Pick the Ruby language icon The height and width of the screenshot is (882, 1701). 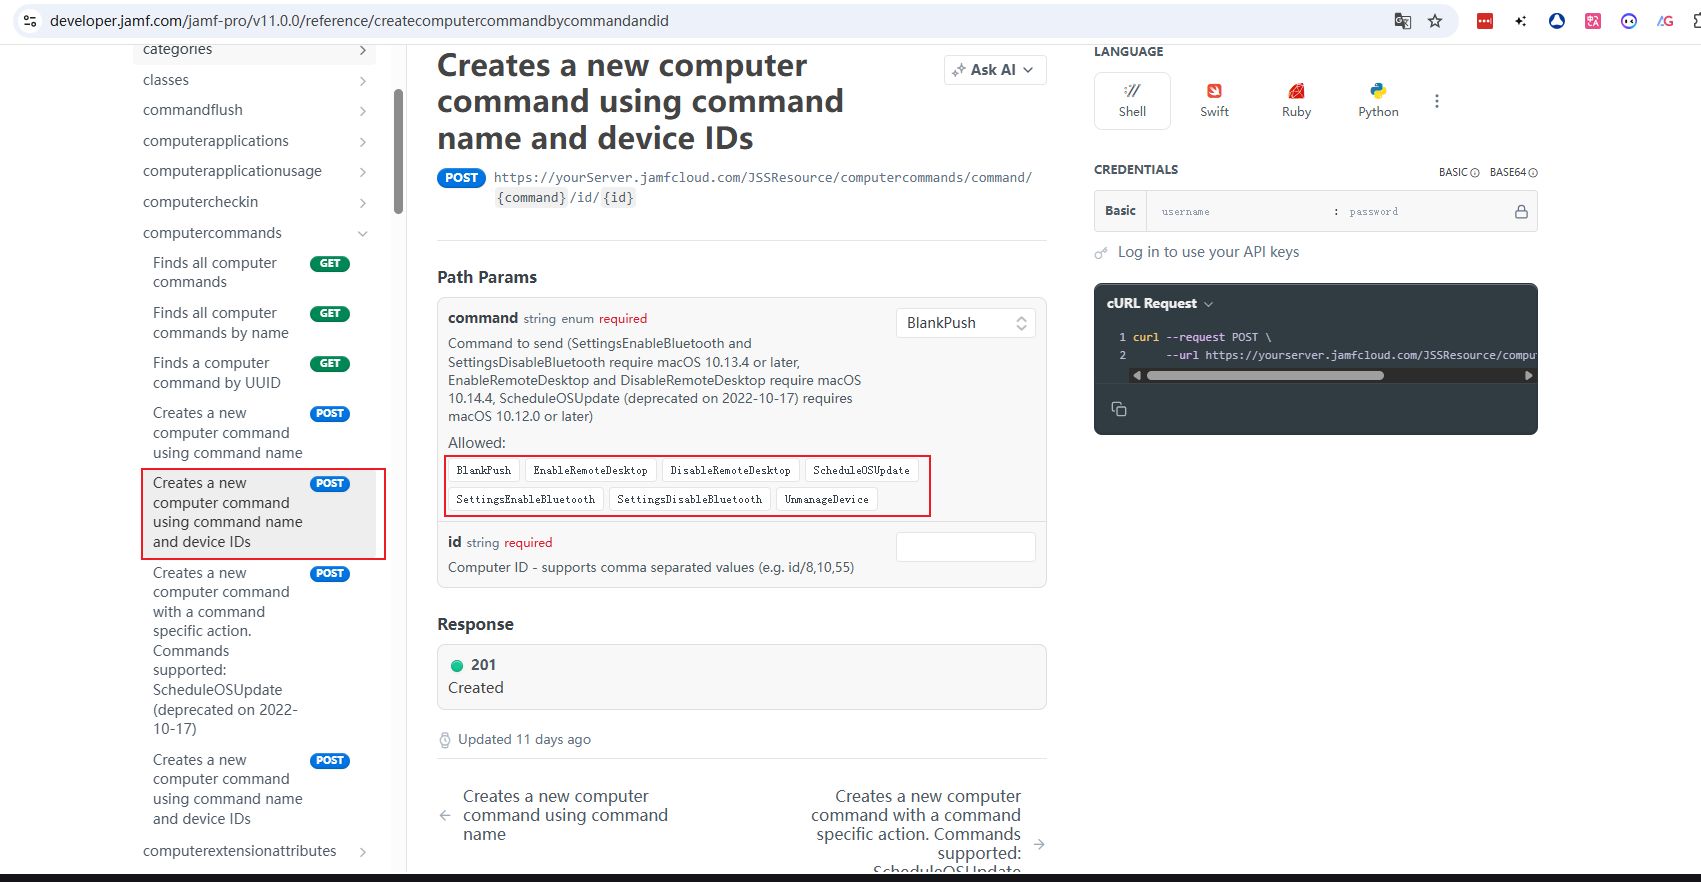1296,101
